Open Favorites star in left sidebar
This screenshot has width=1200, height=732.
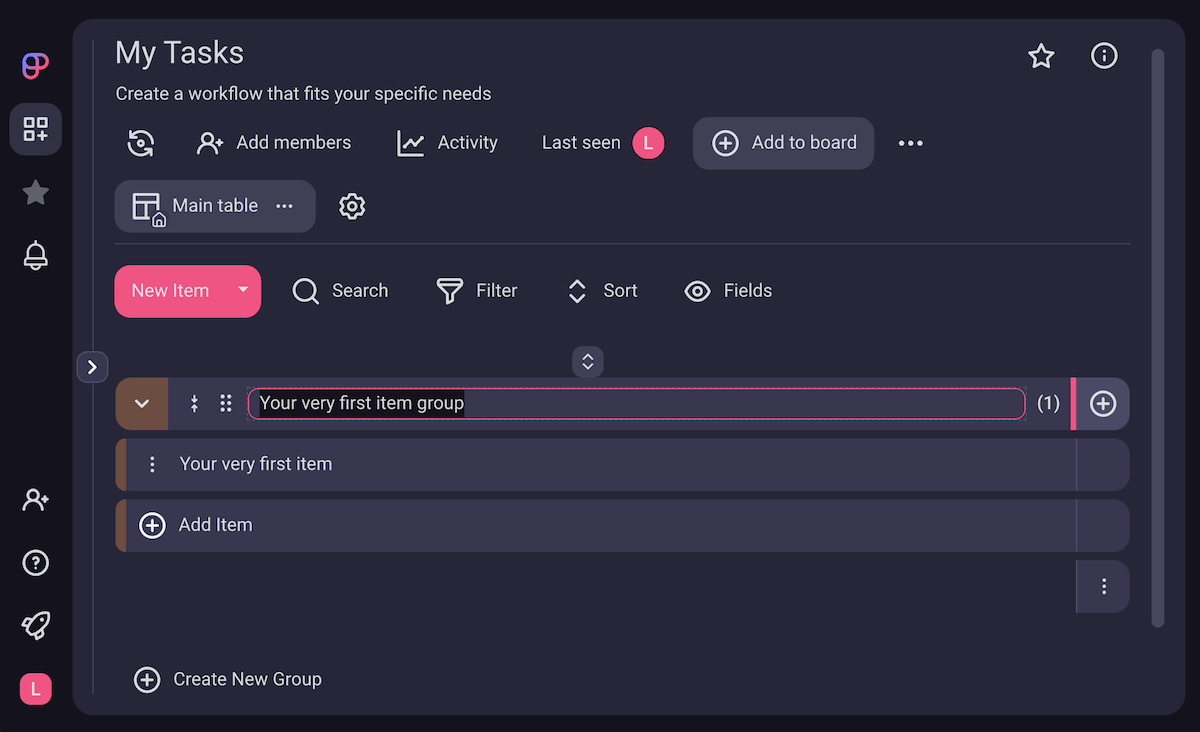36,192
